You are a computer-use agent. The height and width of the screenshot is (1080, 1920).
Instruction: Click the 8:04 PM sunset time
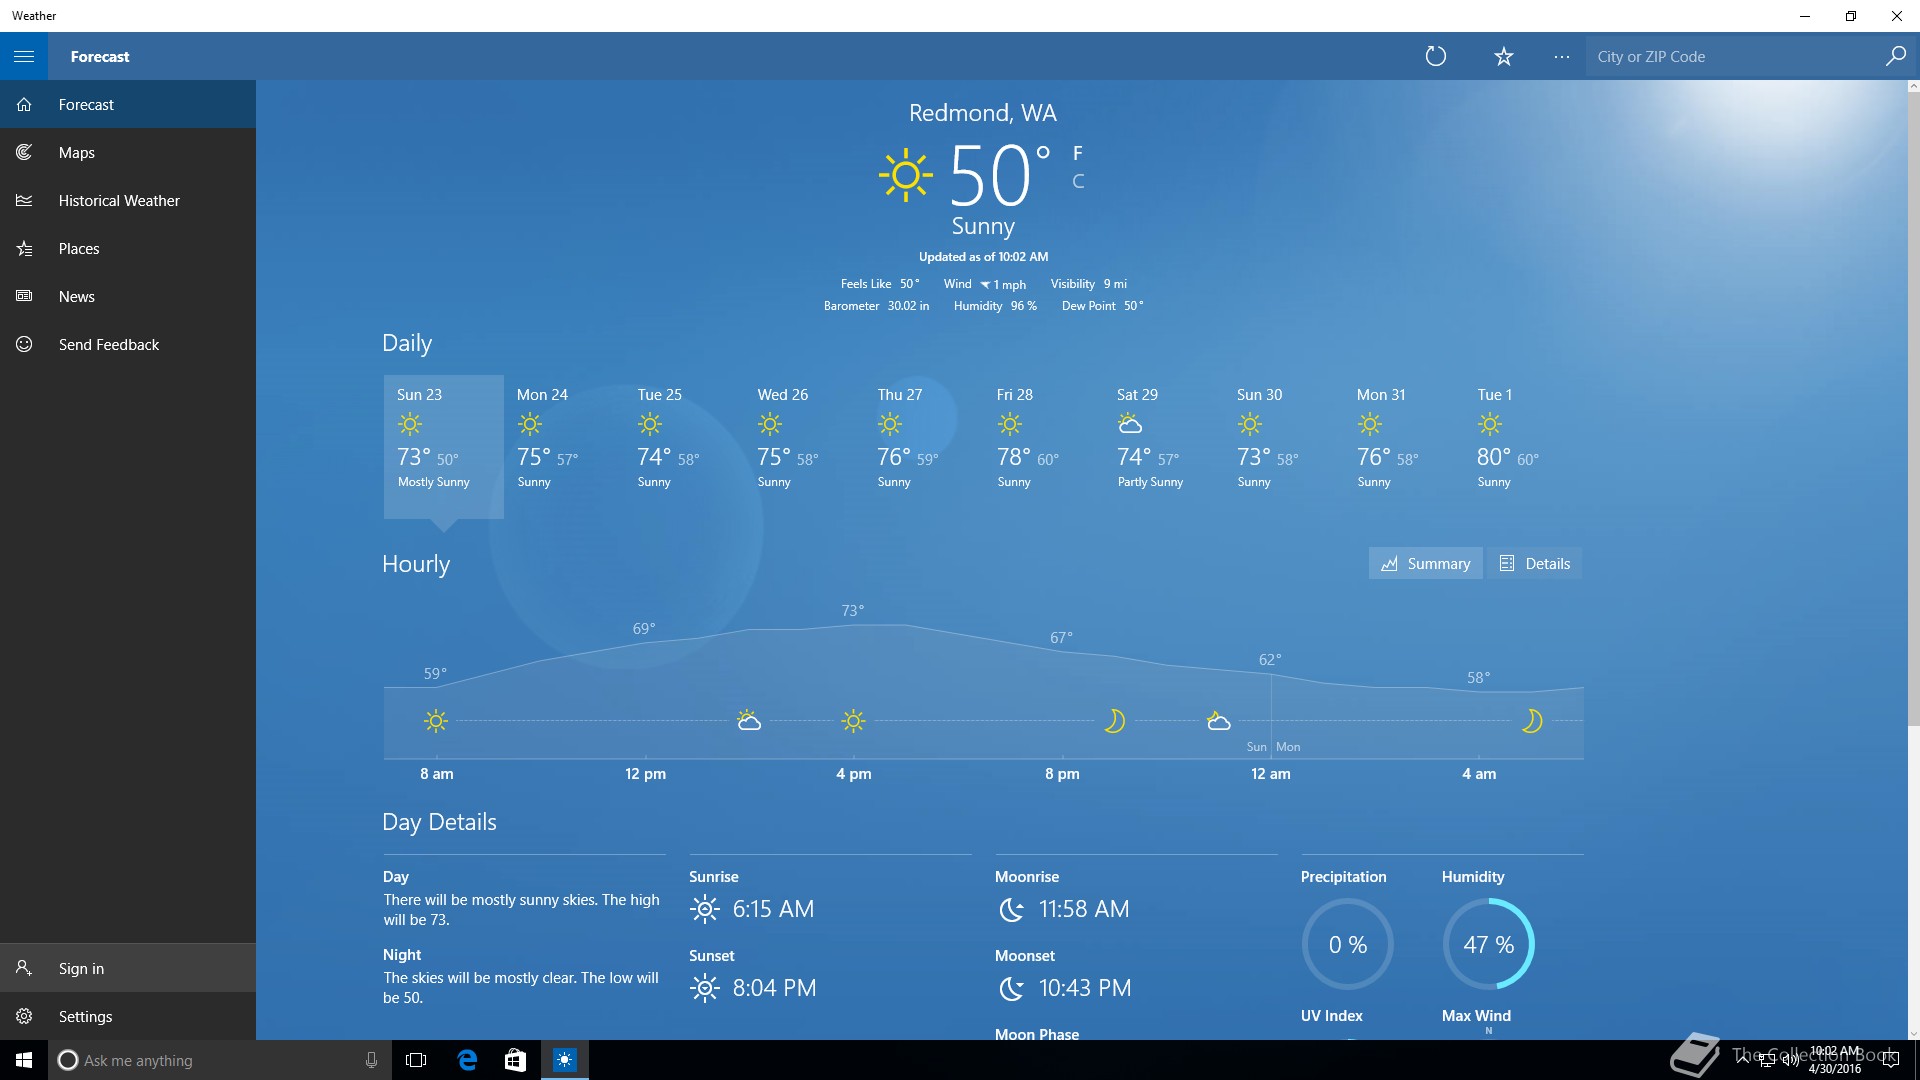point(774,988)
